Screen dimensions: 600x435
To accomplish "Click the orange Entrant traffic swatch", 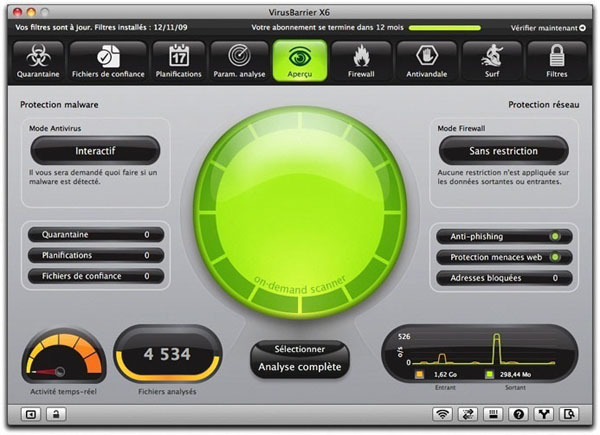I will click(420, 374).
